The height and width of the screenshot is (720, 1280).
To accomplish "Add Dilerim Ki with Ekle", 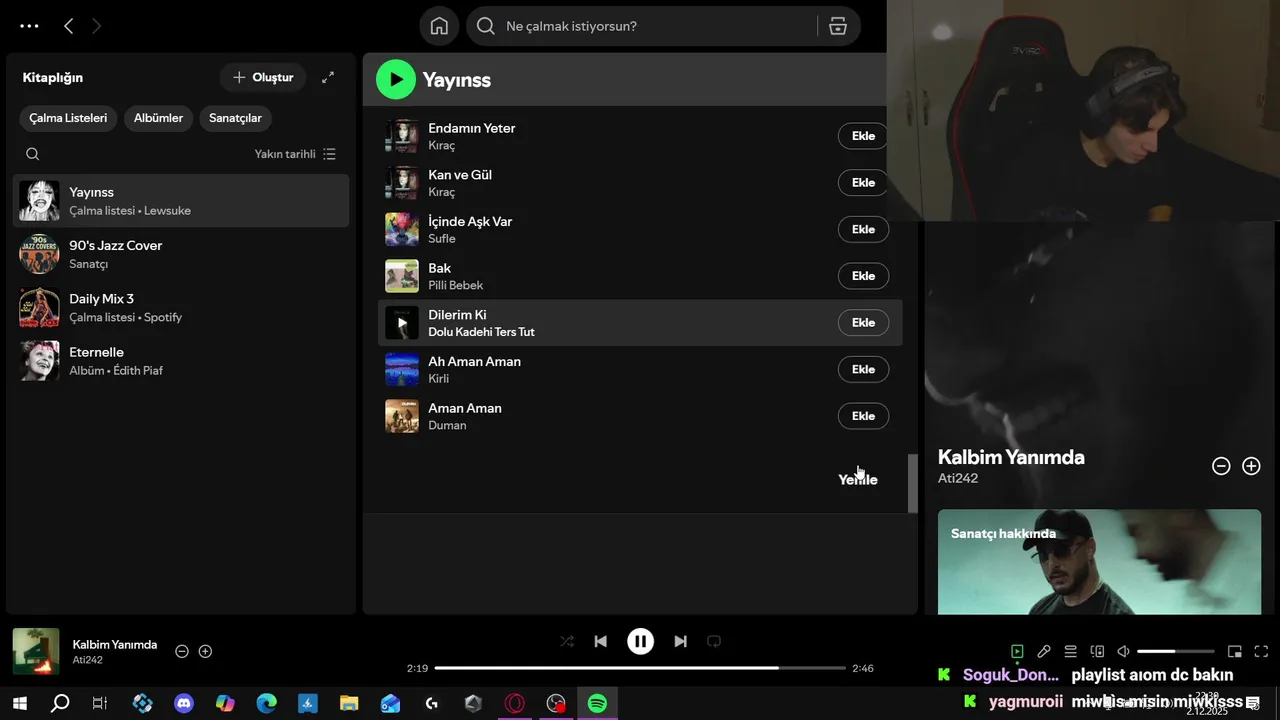I will 863,323.
